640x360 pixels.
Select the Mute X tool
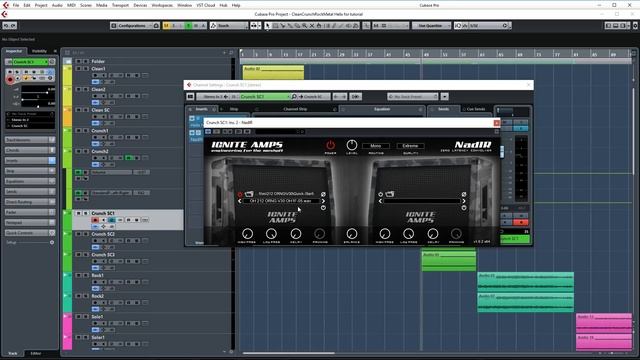(312, 25)
